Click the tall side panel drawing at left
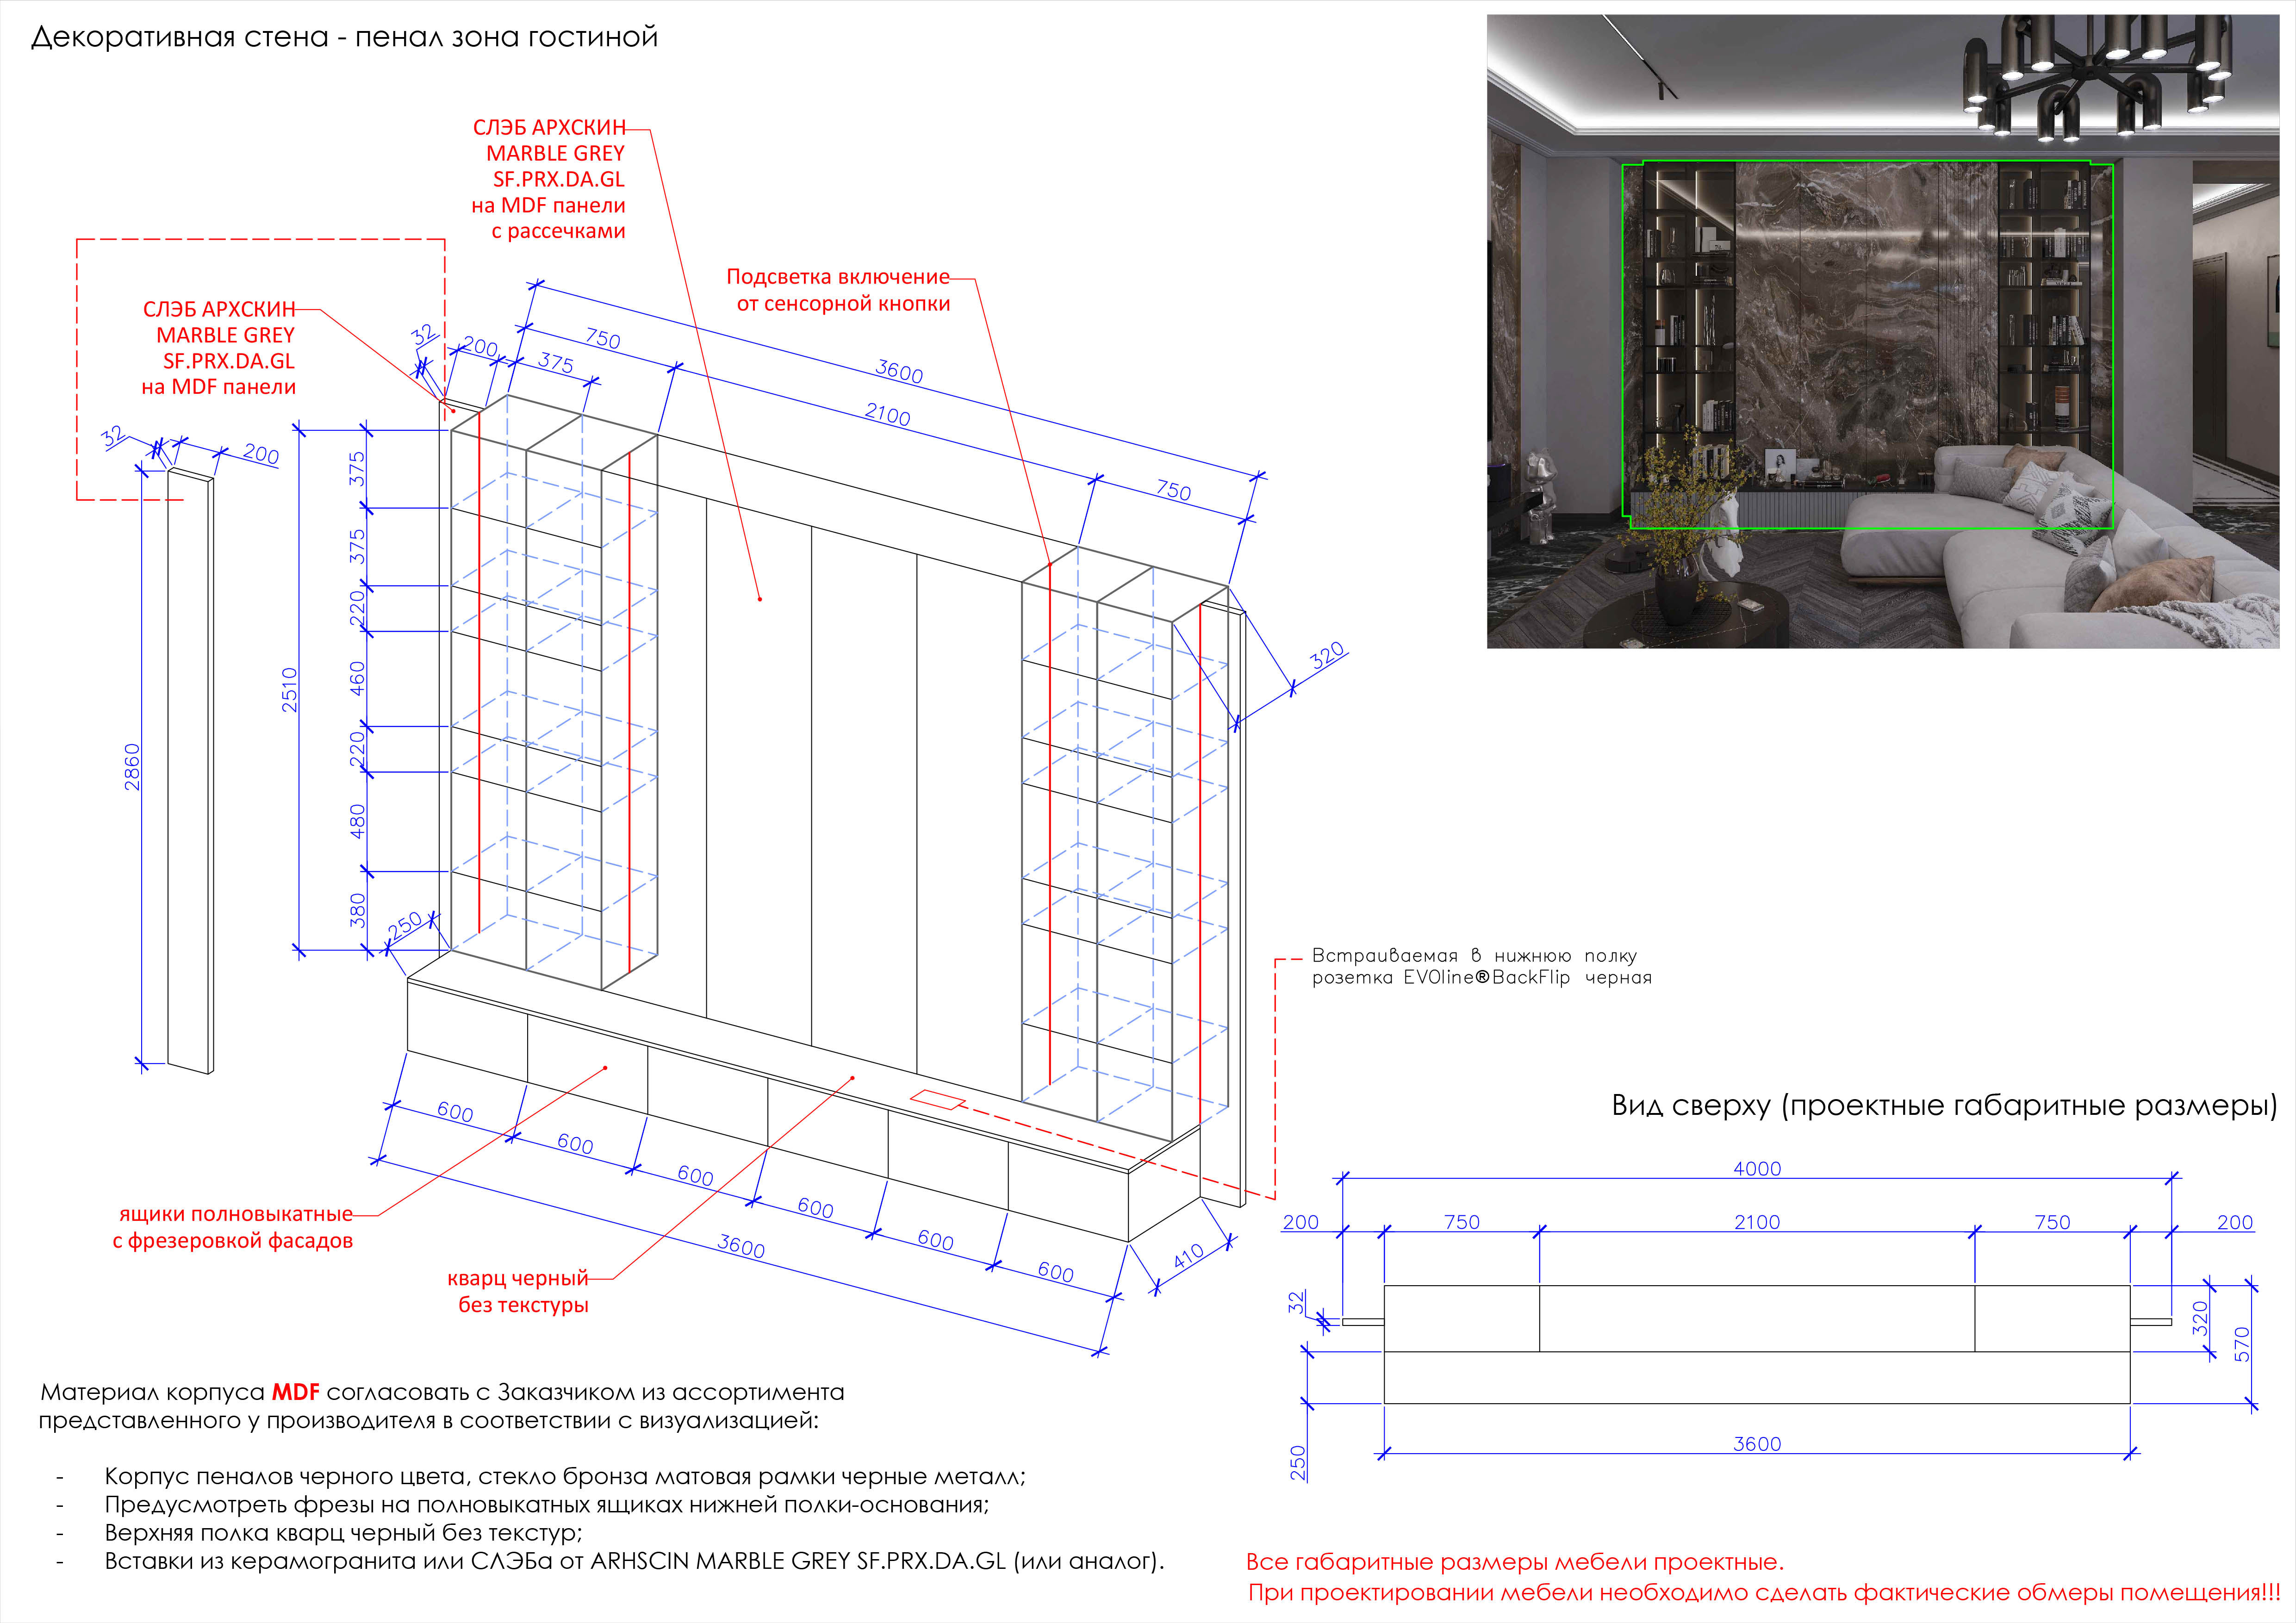 coord(190,770)
